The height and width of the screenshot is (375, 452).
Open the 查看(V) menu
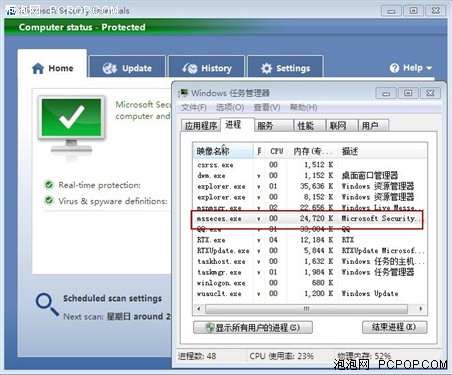click(x=267, y=107)
